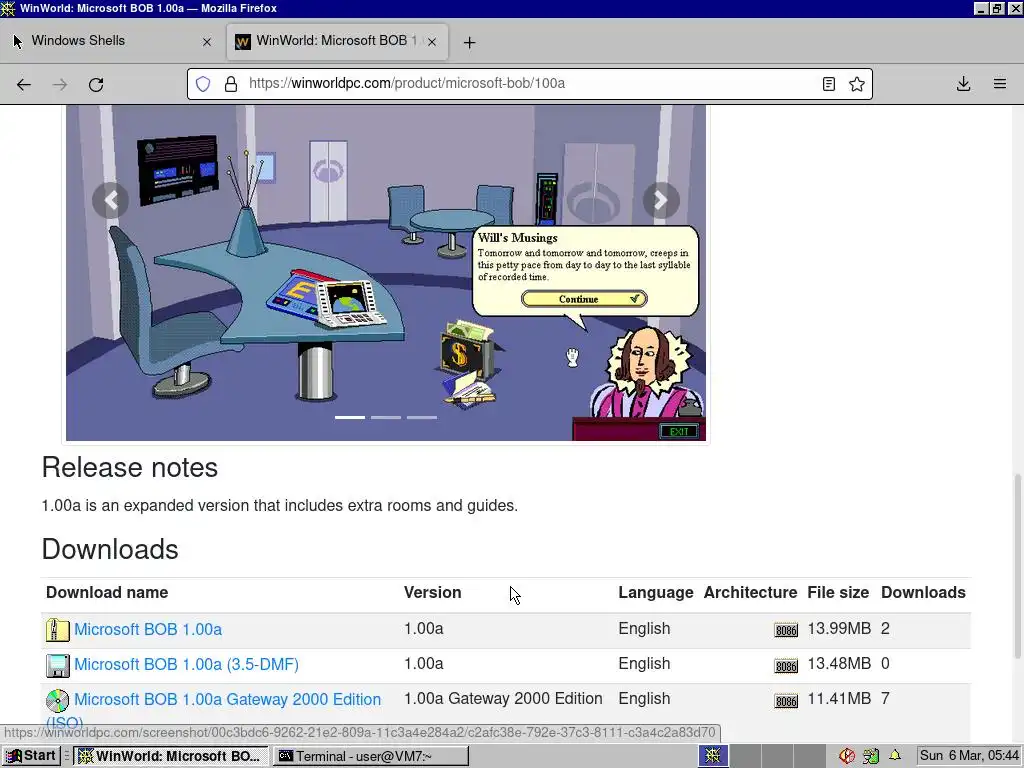Switch to Terminal - user@VM7 taskbar window
The width and height of the screenshot is (1024, 768).
370,756
